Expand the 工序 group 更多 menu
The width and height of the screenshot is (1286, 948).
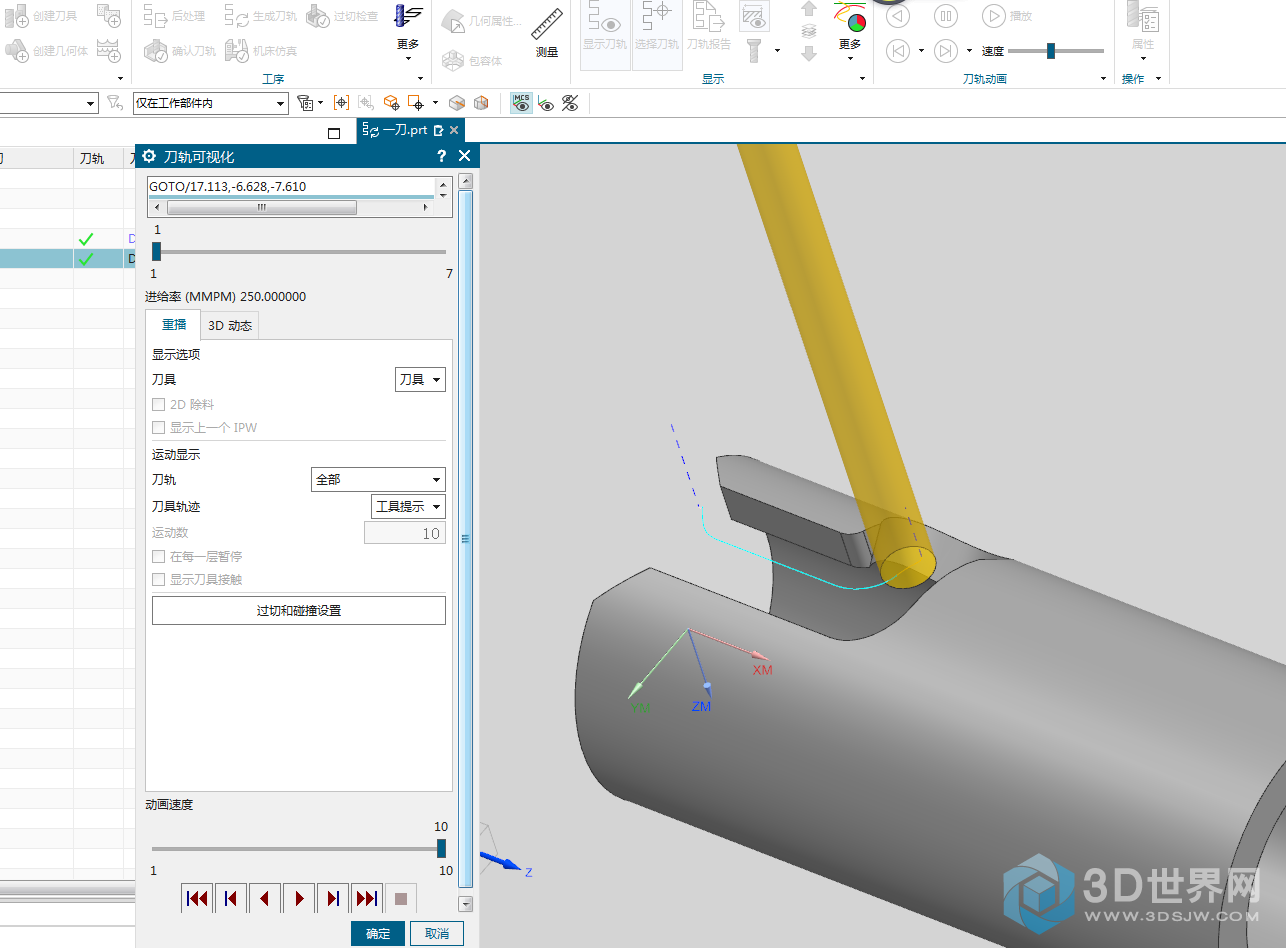click(408, 34)
